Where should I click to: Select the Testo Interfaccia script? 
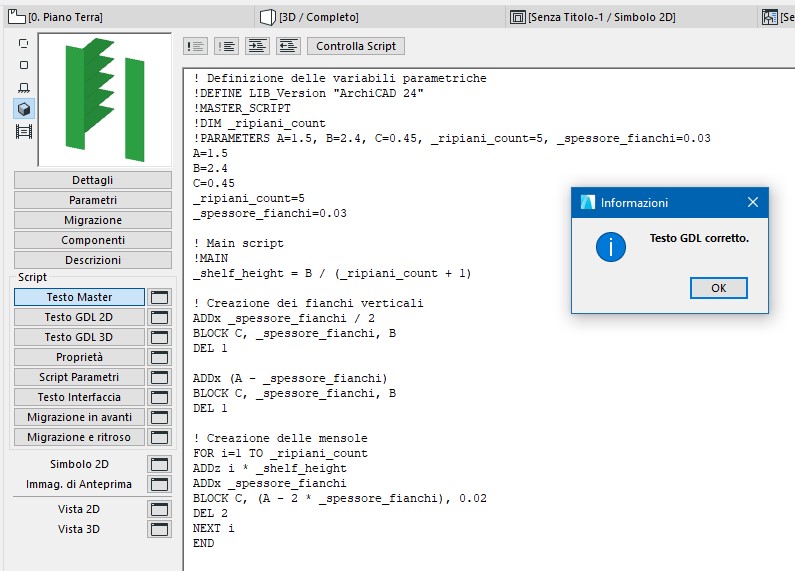tap(79, 397)
